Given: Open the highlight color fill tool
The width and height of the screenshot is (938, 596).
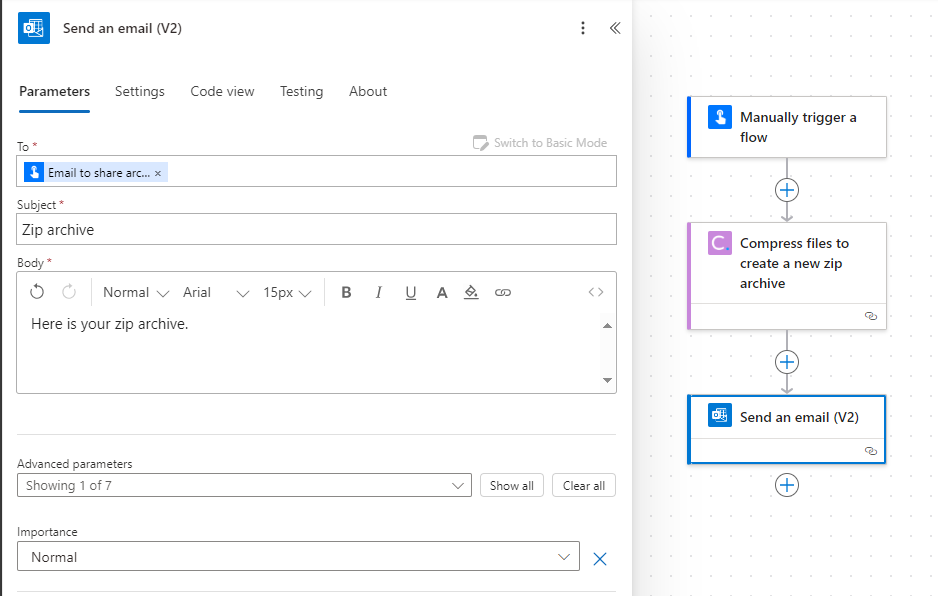Looking at the screenshot, I should [x=471, y=292].
